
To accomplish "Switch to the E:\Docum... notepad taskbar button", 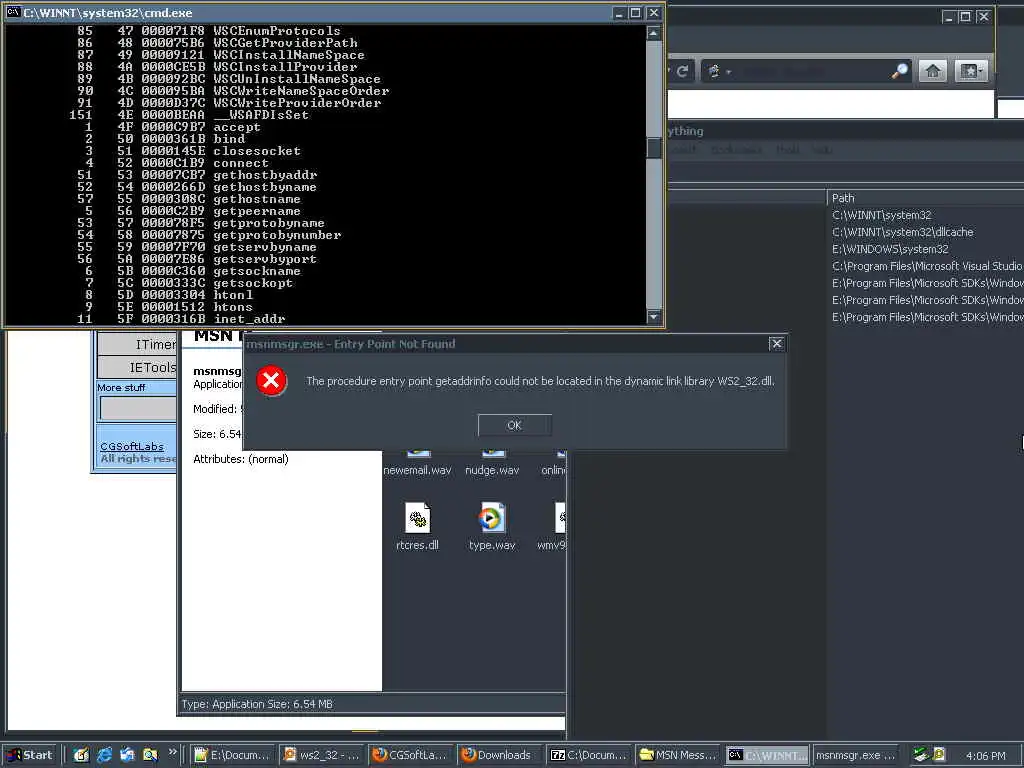I will 232,755.
